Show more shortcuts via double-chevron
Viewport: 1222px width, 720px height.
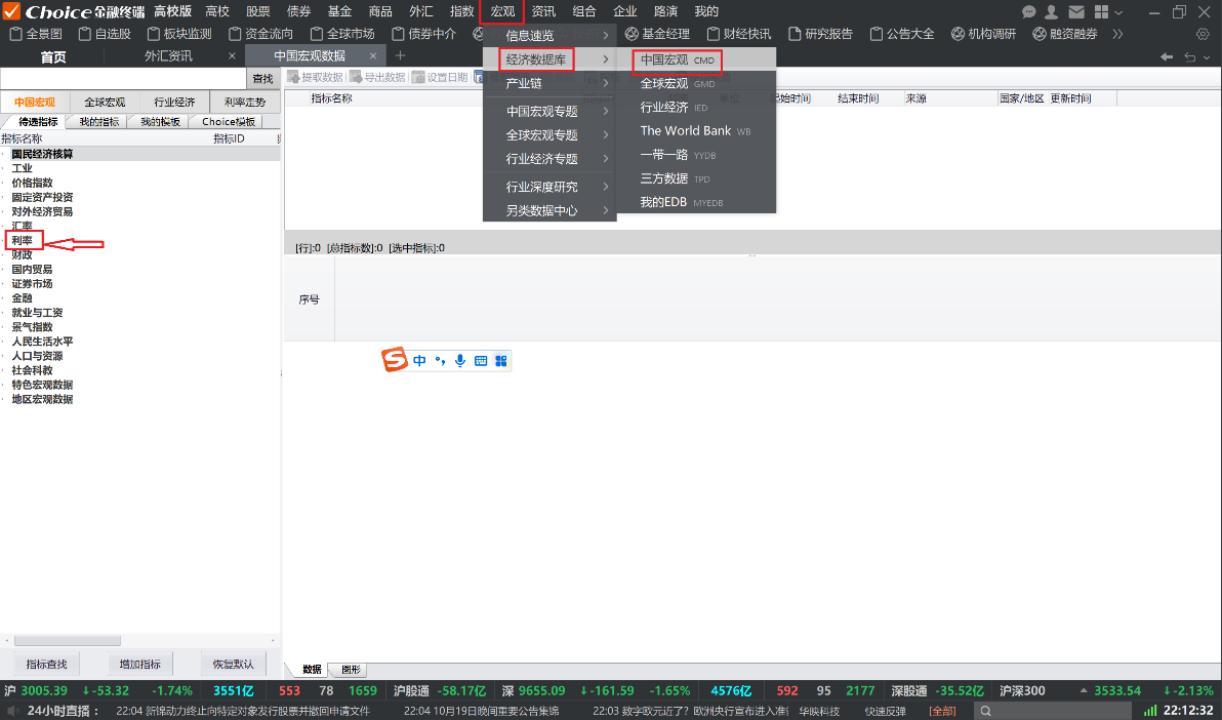(1118, 34)
